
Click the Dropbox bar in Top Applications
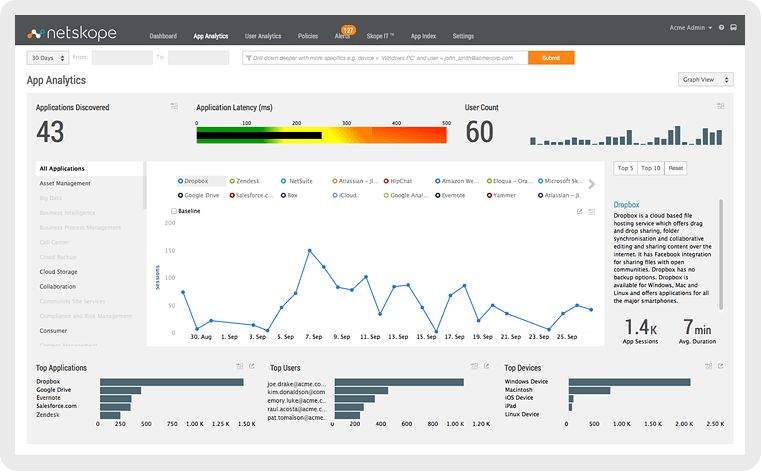coord(172,383)
